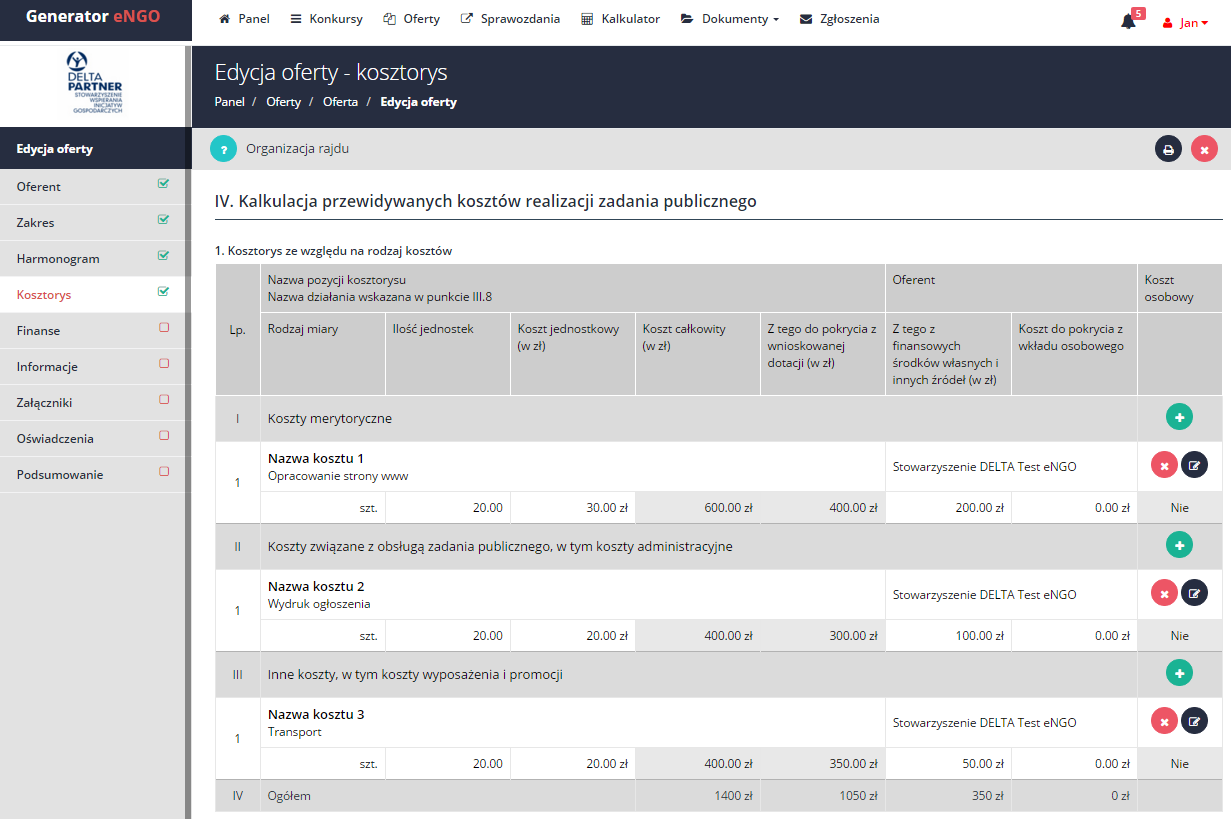This screenshot has width=1231, height=819.
Task: Click Oferty breadcrumb link
Action: pos(284,102)
